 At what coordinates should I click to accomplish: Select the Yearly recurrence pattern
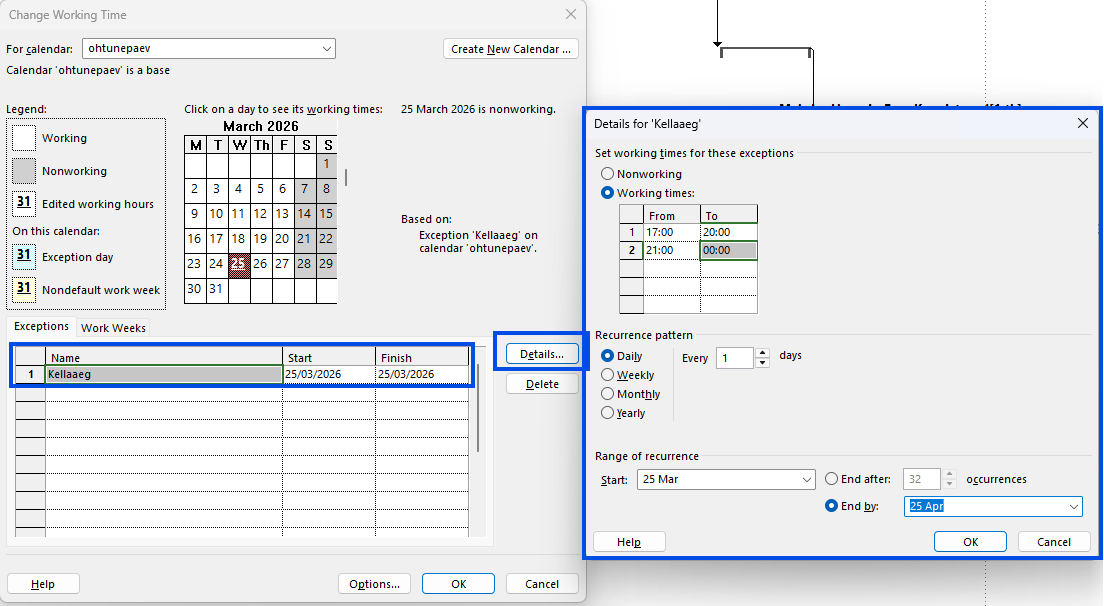(x=607, y=413)
